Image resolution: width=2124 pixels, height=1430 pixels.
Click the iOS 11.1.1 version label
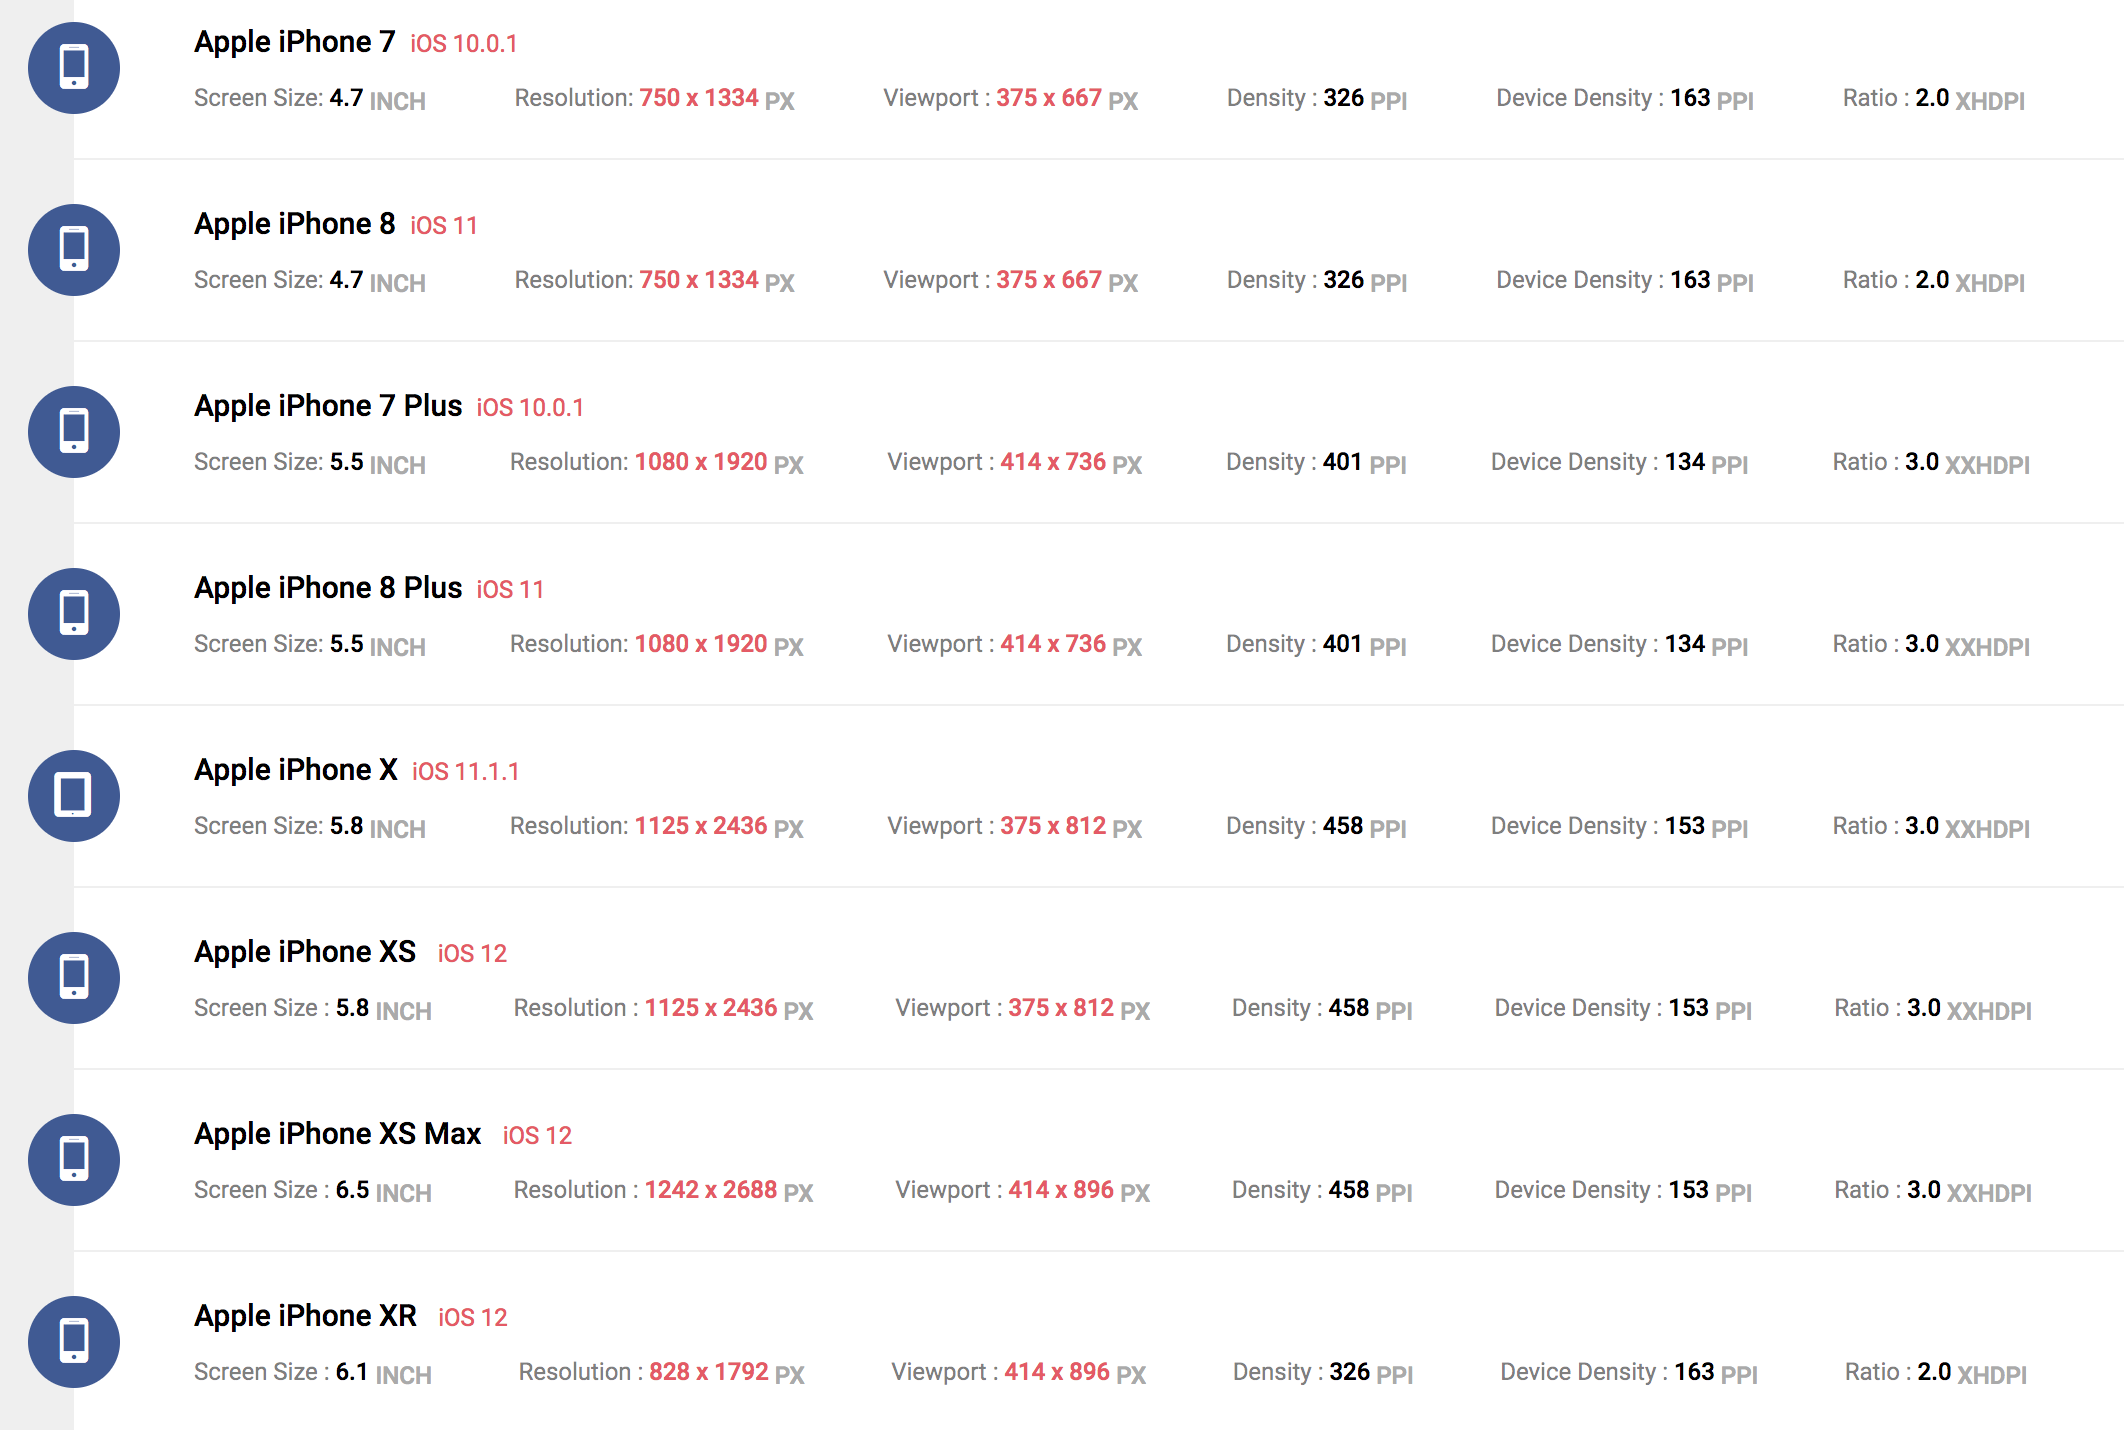(466, 772)
